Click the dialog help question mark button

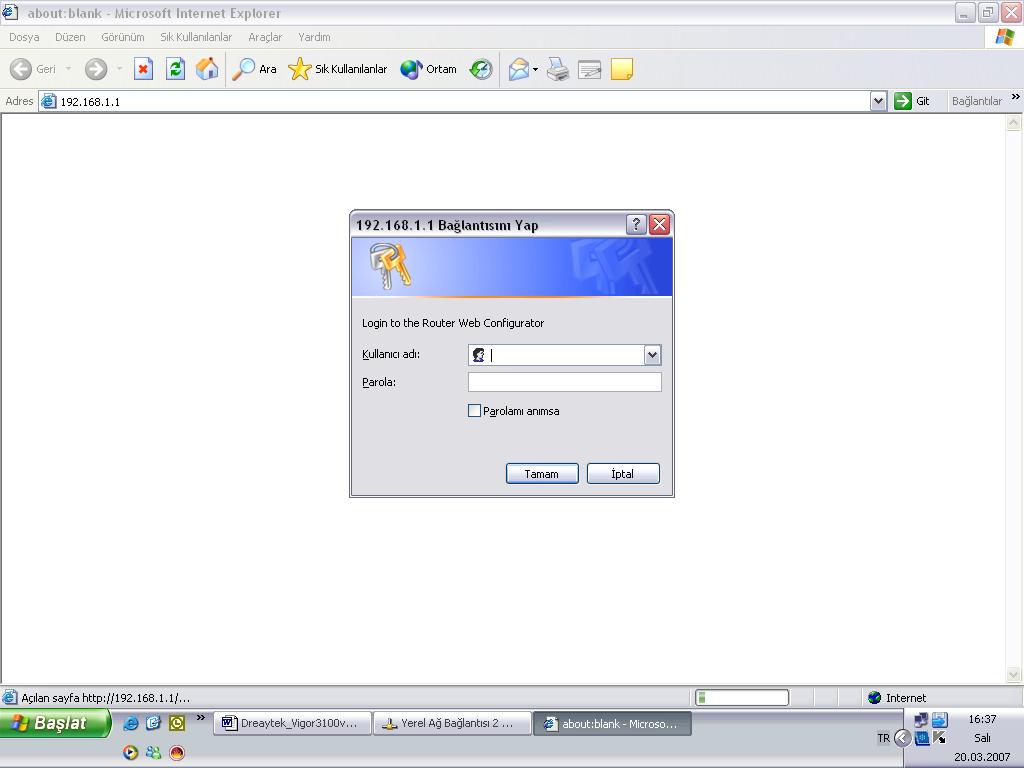636,225
